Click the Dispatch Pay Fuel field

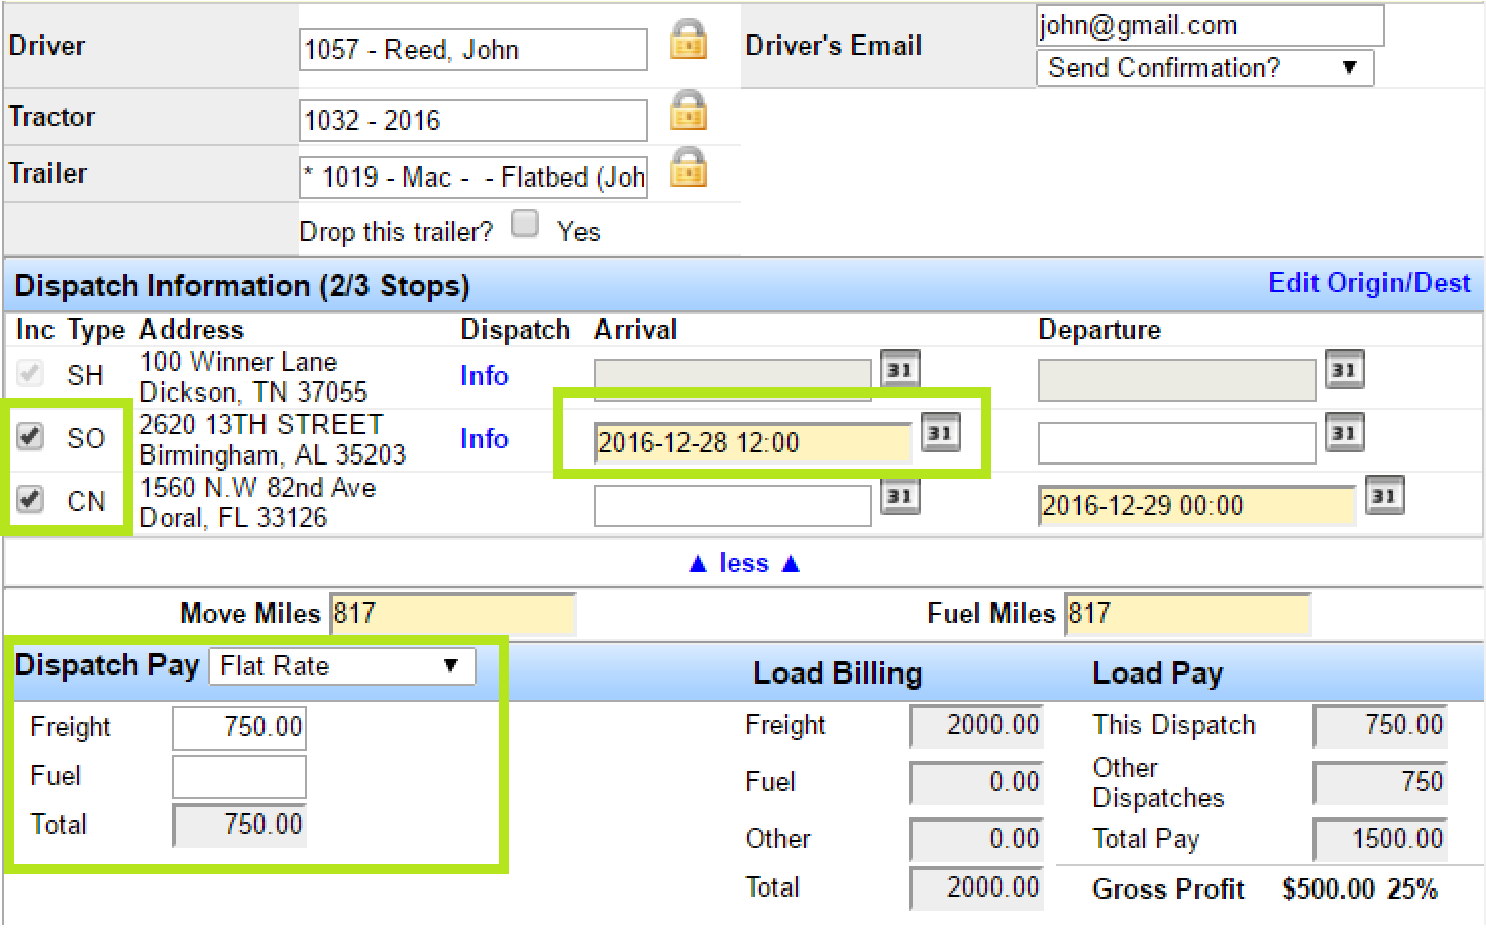tap(239, 777)
